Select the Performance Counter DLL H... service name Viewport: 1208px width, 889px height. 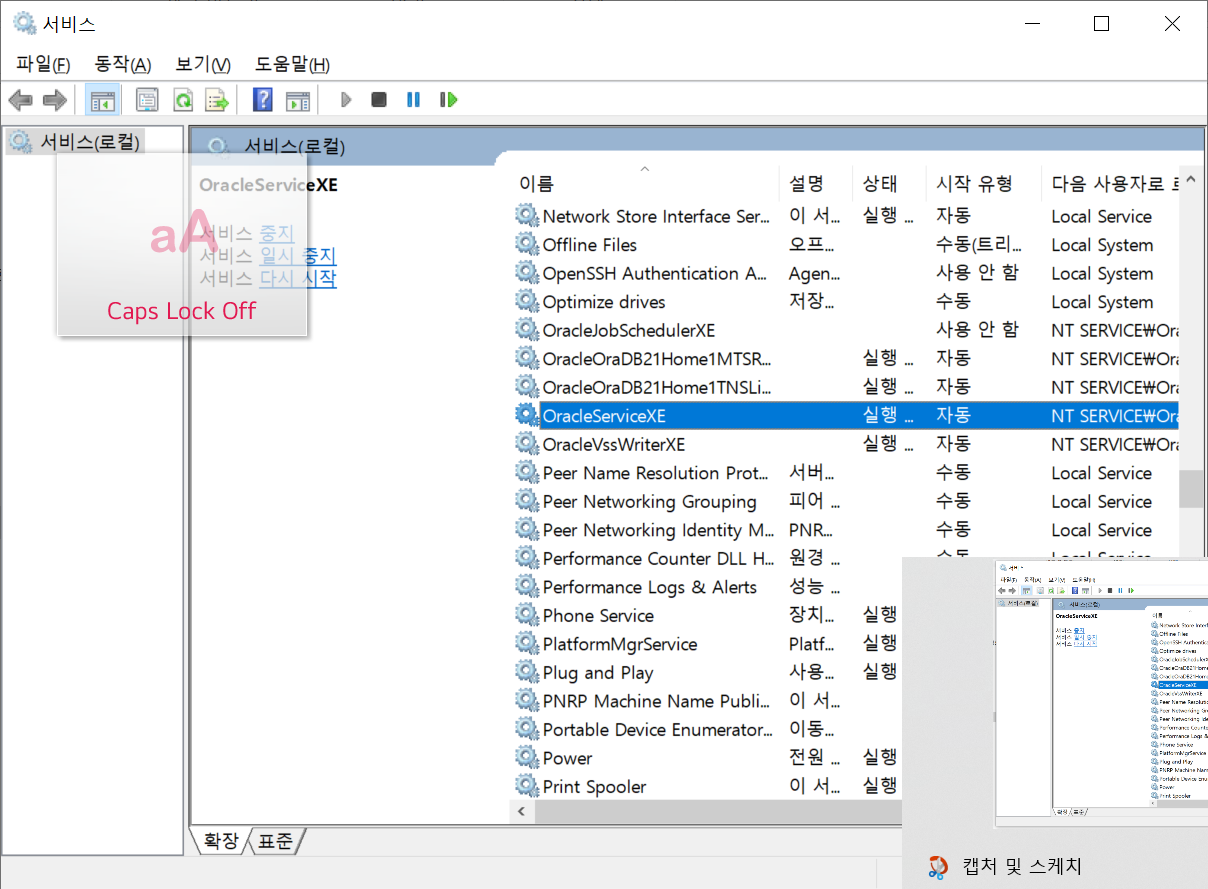pos(658,558)
